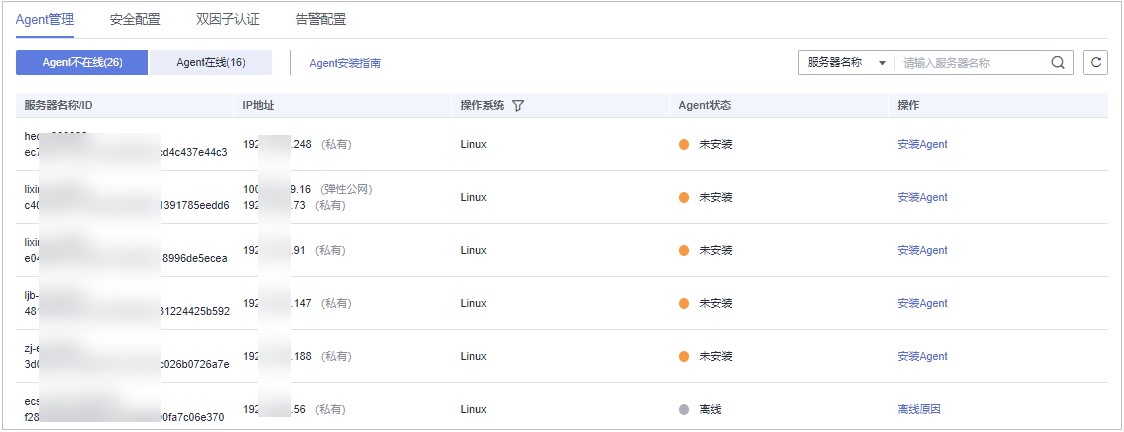Click the orange 未安装 status dot in first row

pos(684,144)
